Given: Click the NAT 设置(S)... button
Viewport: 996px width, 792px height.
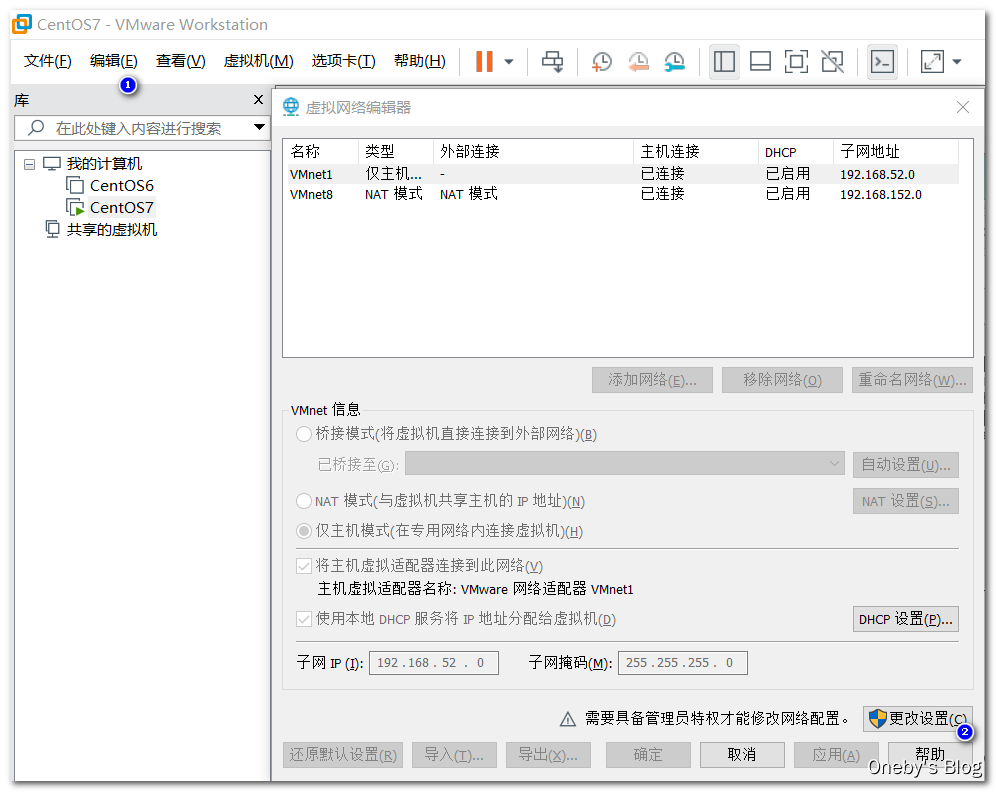Looking at the screenshot, I should (x=905, y=501).
